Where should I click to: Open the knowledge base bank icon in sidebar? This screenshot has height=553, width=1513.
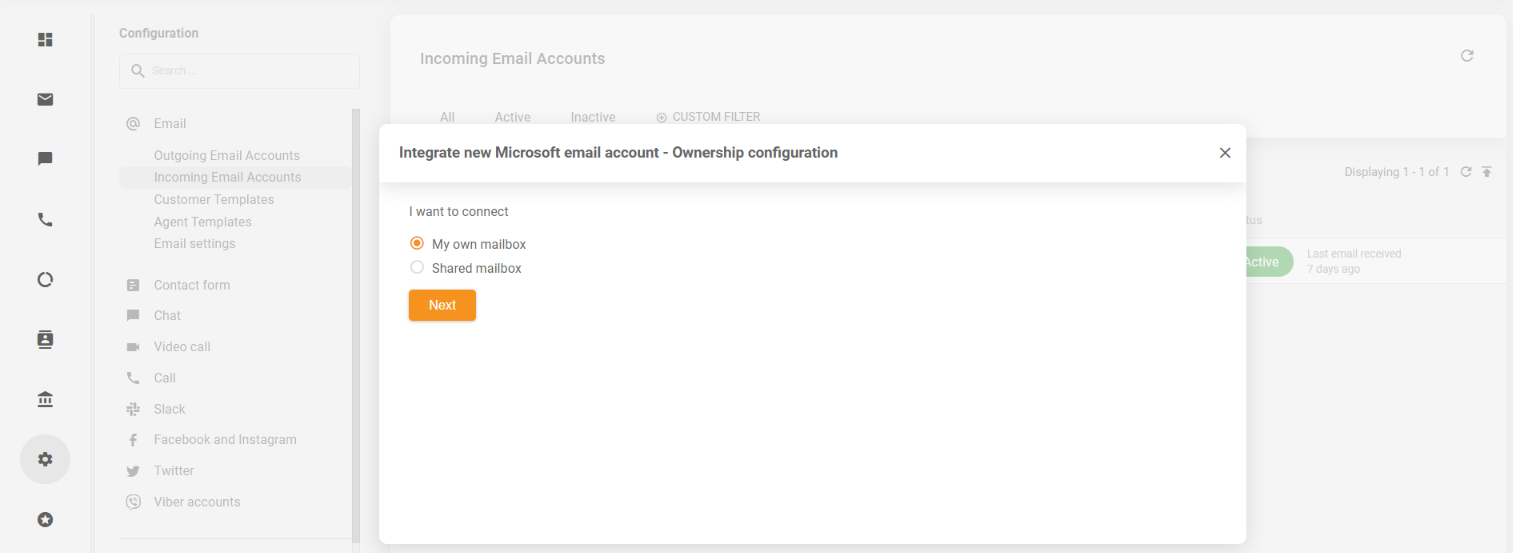(x=45, y=400)
